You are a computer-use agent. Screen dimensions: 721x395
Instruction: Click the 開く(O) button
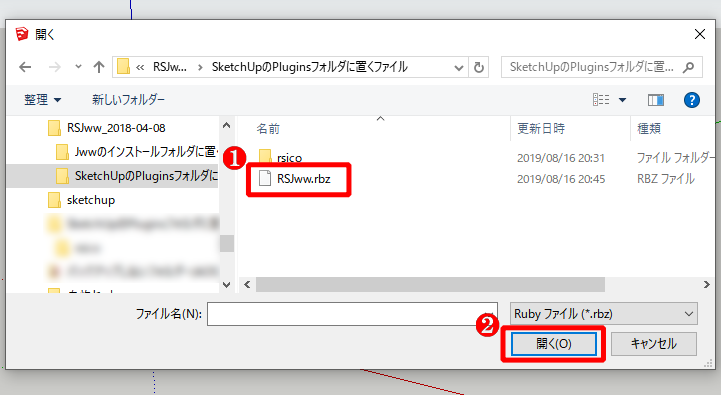554,344
